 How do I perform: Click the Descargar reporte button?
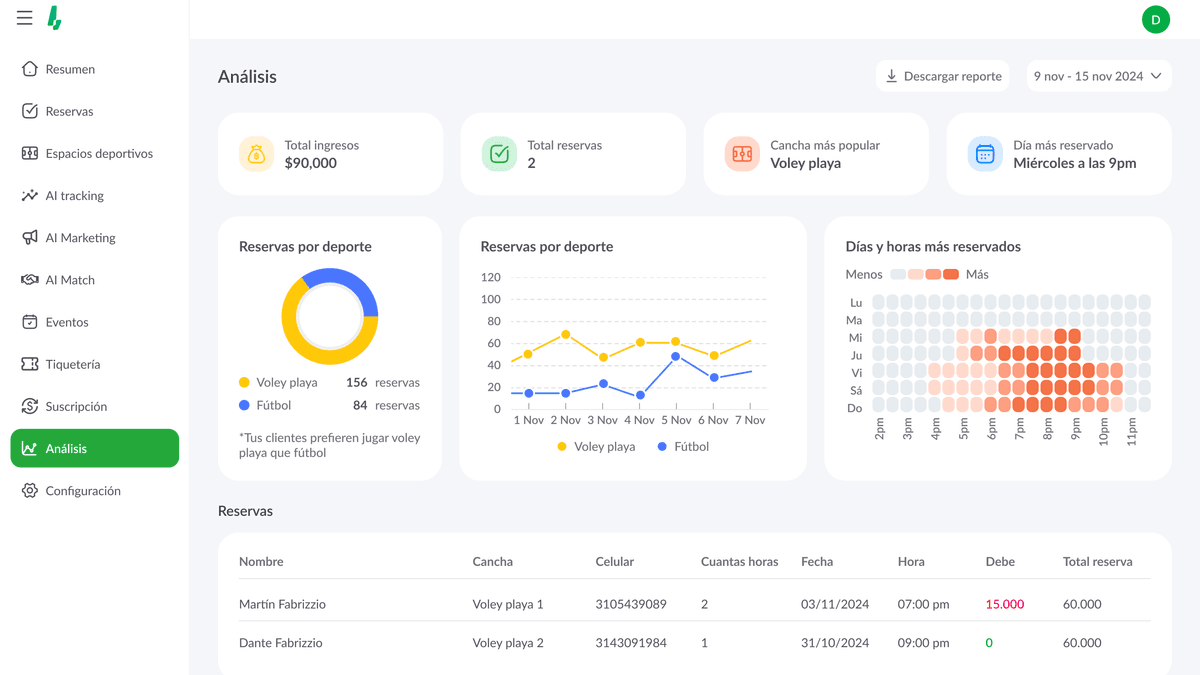coord(942,76)
